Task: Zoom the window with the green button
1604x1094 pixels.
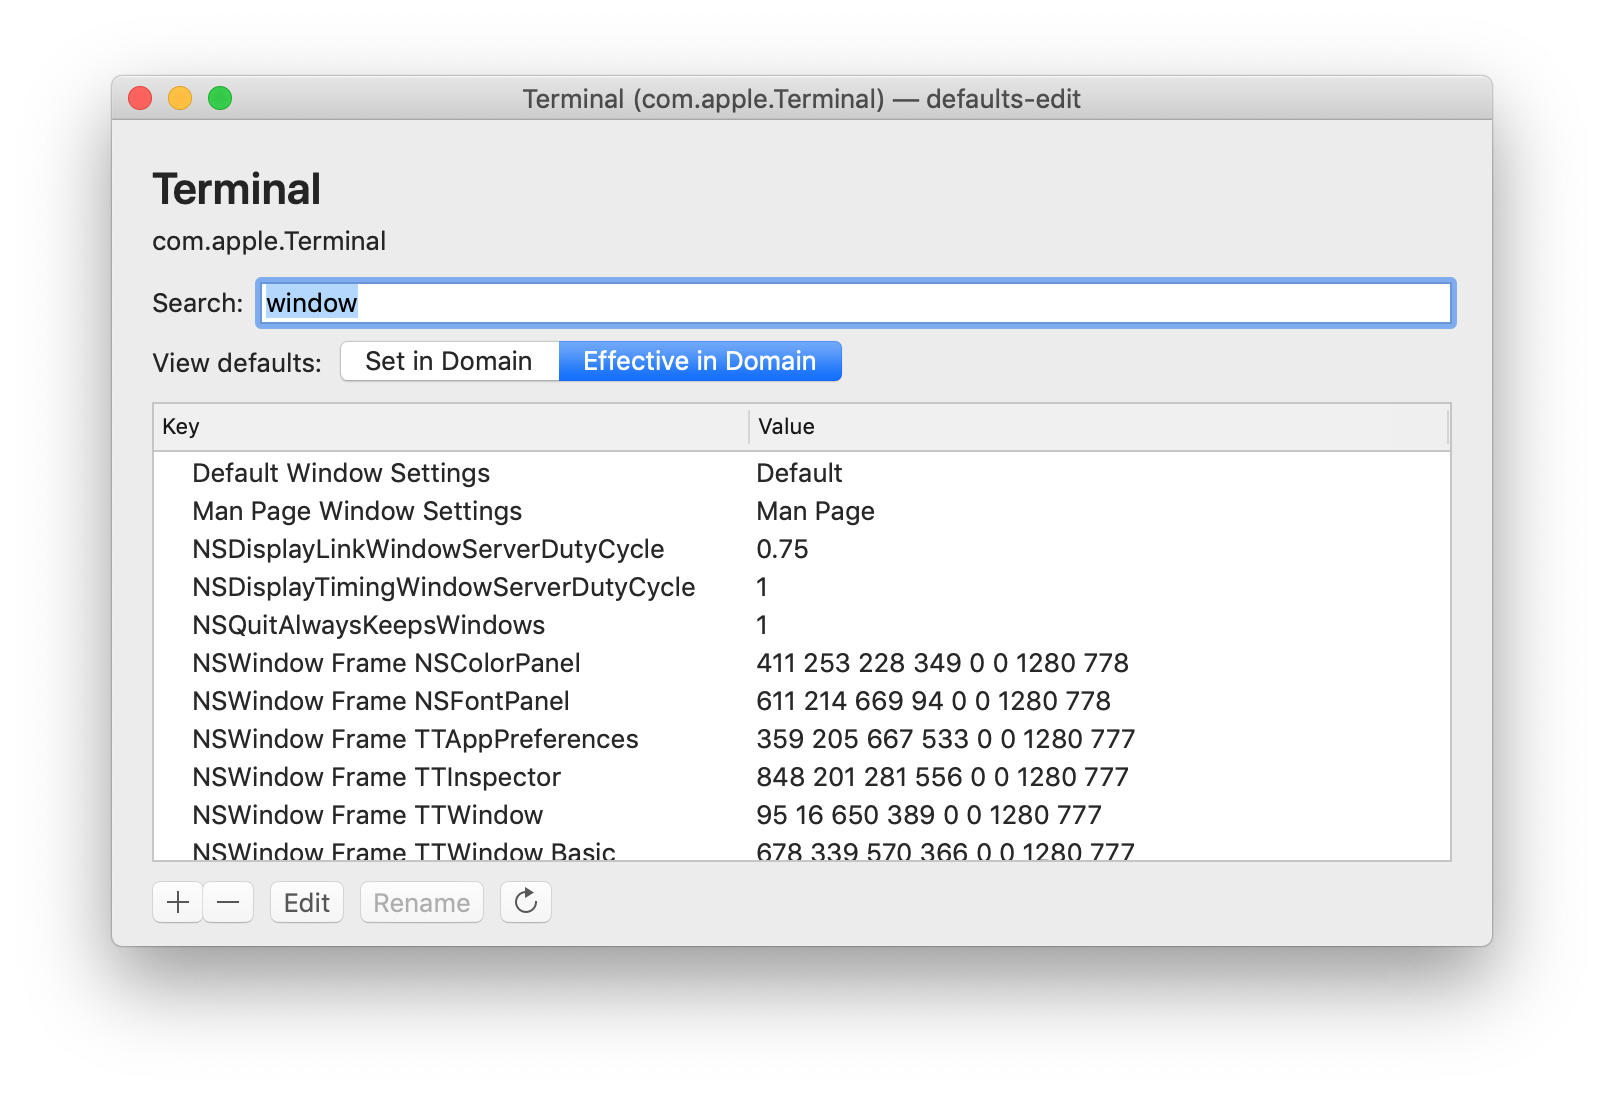Action: point(220,98)
